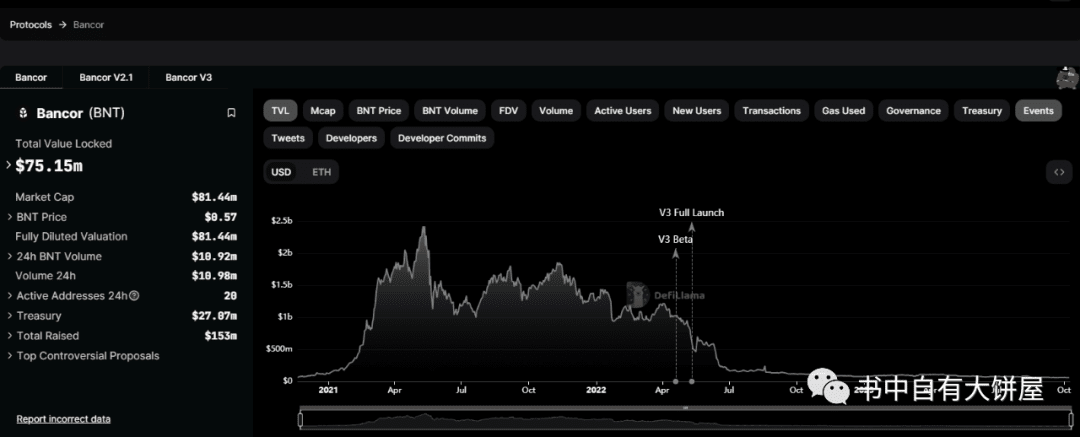Click the $2.5b y-axis label
This screenshot has height=437, width=1080.
[282, 221]
